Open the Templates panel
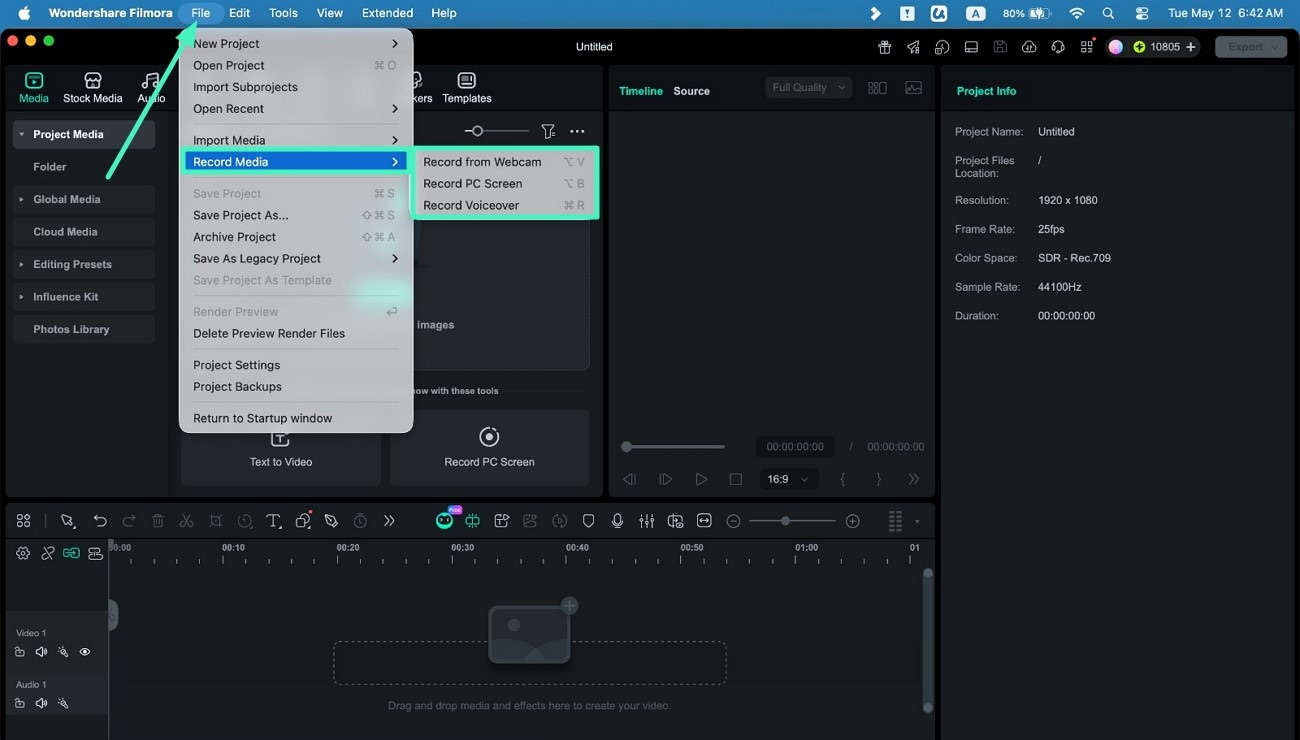Viewport: 1300px width, 740px height. point(466,88)
